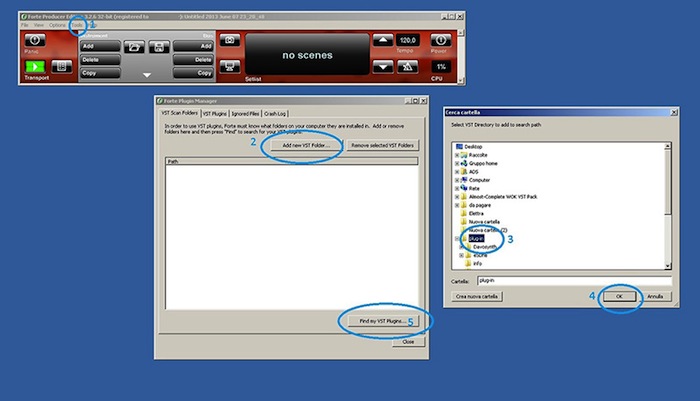This screenshot has width=700, height=401.
Task: Click Add new VST Folder button
Action: point(306,146)
